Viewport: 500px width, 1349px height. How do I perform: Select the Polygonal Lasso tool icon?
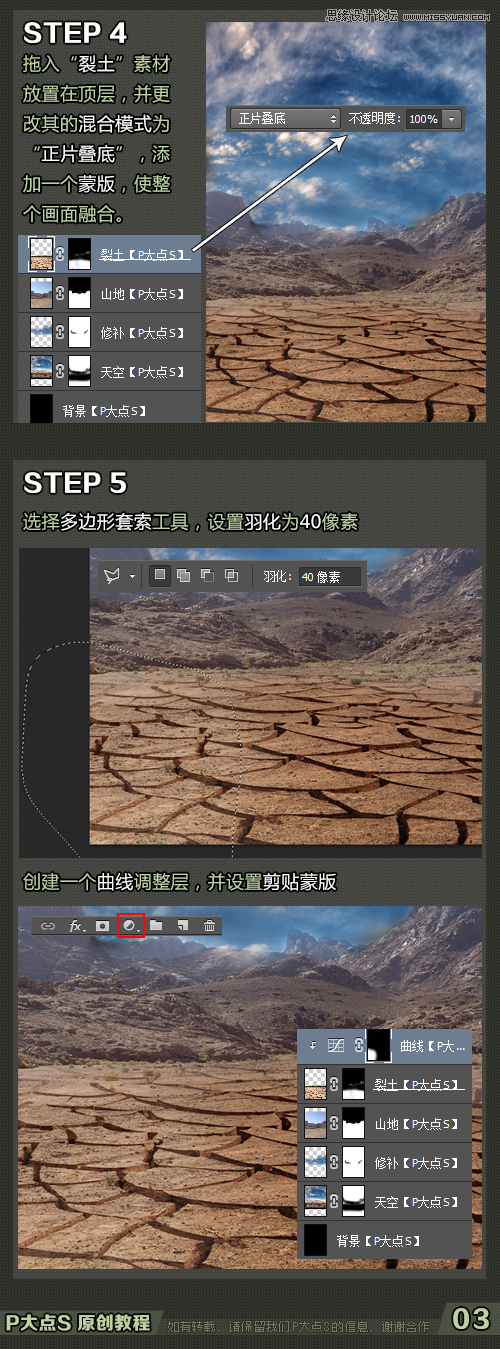114,575
